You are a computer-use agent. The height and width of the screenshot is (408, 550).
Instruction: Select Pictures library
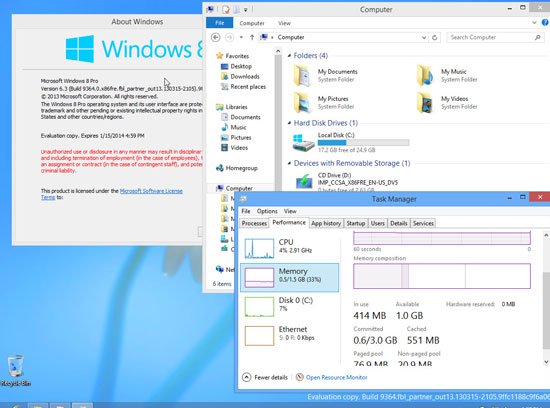click(236, 137)
